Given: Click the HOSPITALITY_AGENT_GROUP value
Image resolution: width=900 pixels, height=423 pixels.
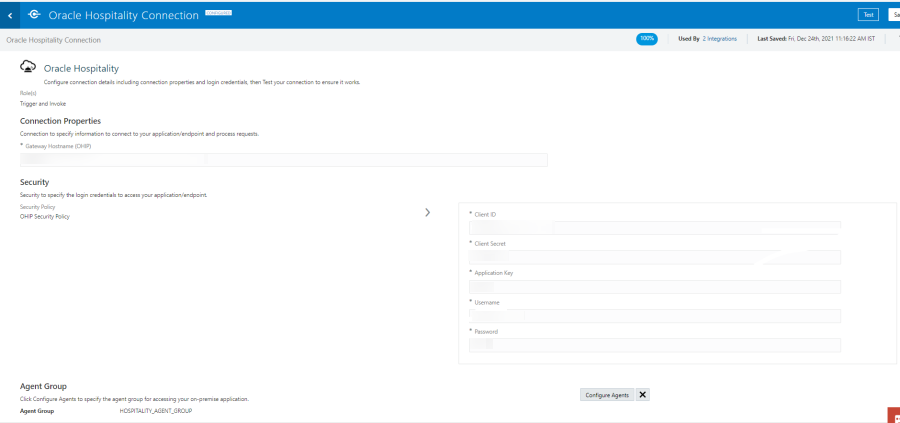Looking at the screenshot, I should click(156, 411).
